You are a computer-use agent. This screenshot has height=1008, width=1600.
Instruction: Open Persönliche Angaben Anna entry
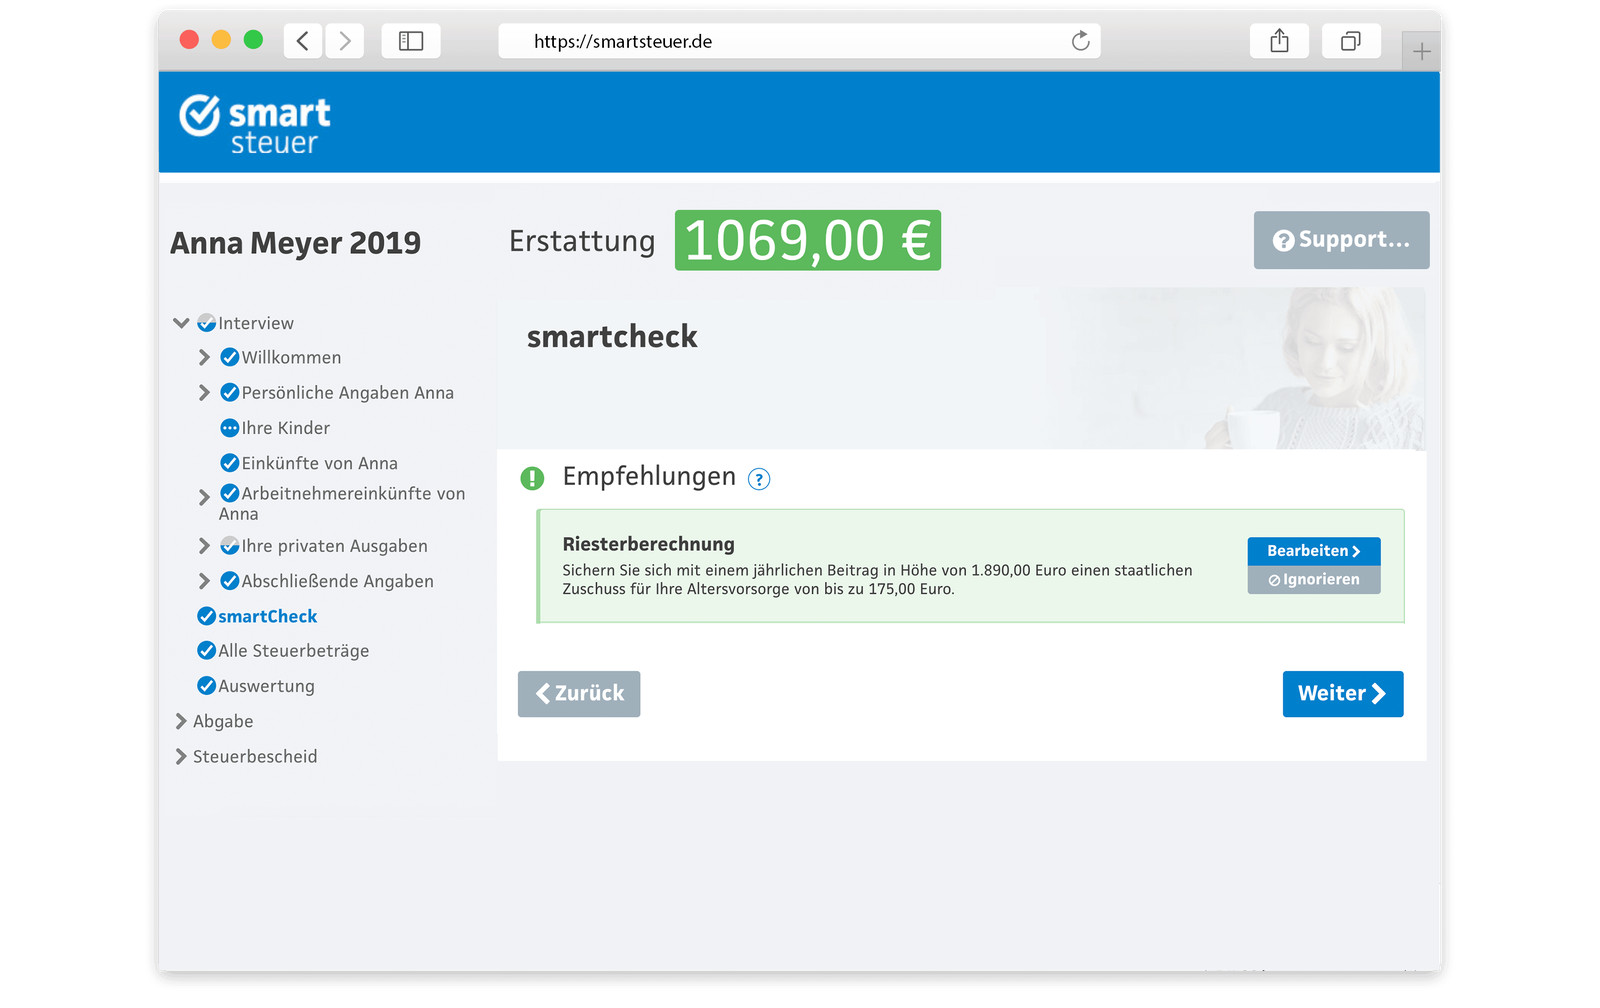click(348, 393)
